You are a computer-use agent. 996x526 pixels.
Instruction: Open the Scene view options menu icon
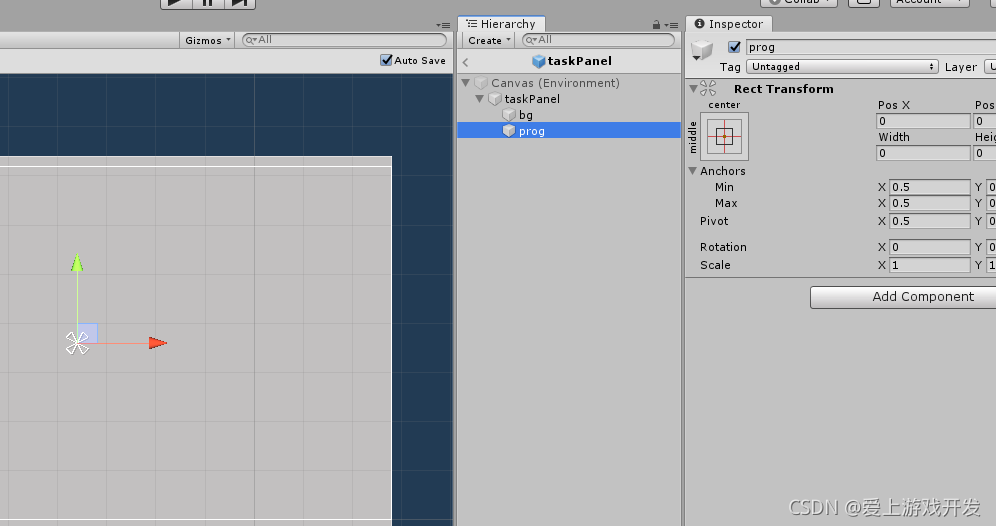443,25
